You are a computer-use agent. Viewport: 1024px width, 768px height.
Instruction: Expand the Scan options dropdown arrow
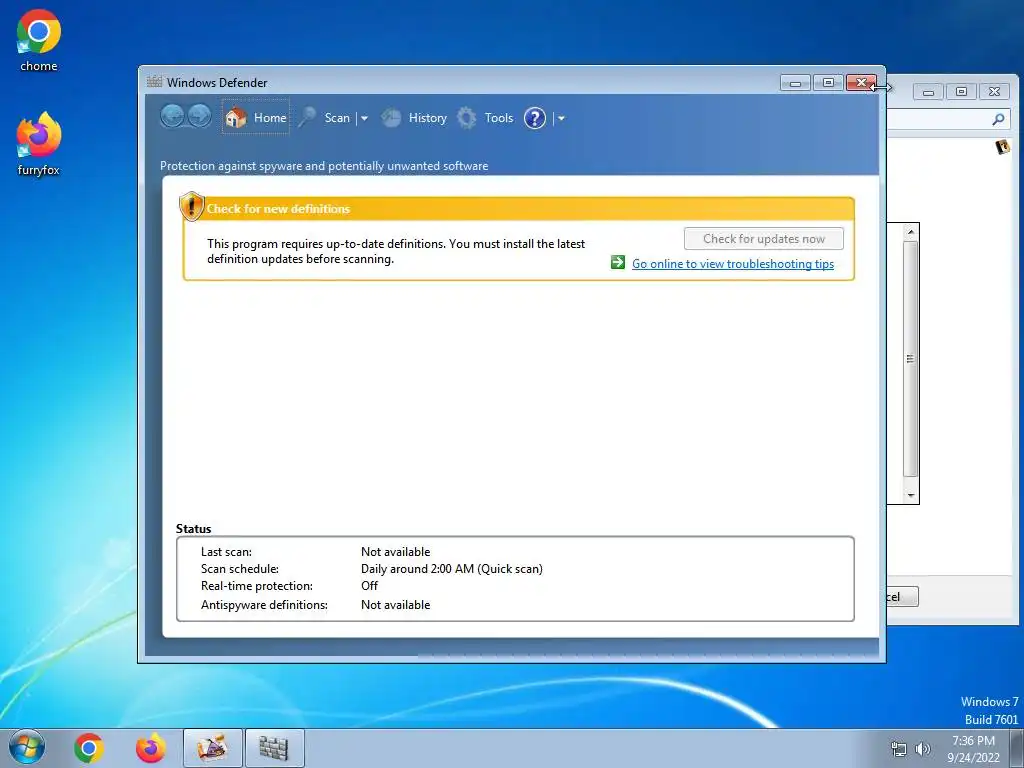click(x=364, y=118)
